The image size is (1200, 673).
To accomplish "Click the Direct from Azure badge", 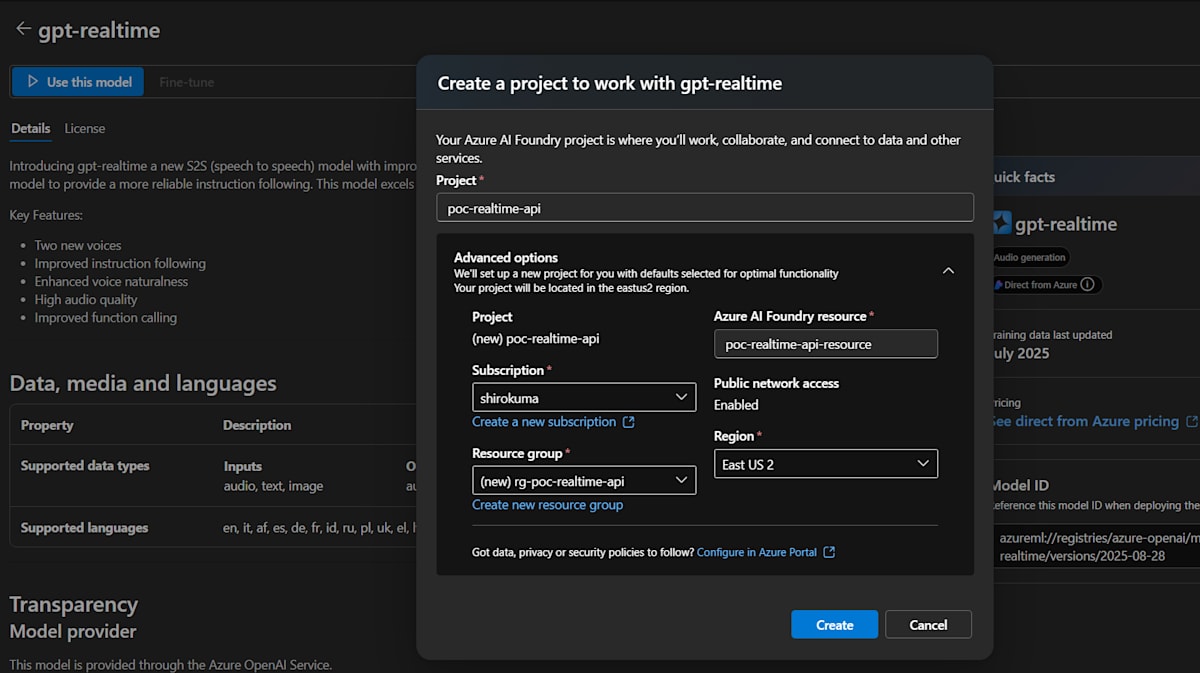I will pyautogui.click(x=1046, y=285).
